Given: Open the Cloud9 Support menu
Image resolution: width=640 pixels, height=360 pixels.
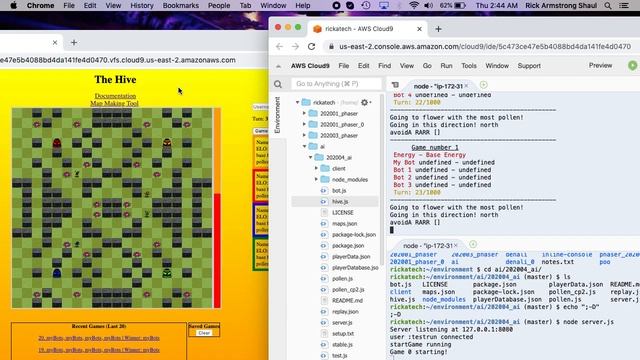Looking at the screenshot, I should point(529,66).
